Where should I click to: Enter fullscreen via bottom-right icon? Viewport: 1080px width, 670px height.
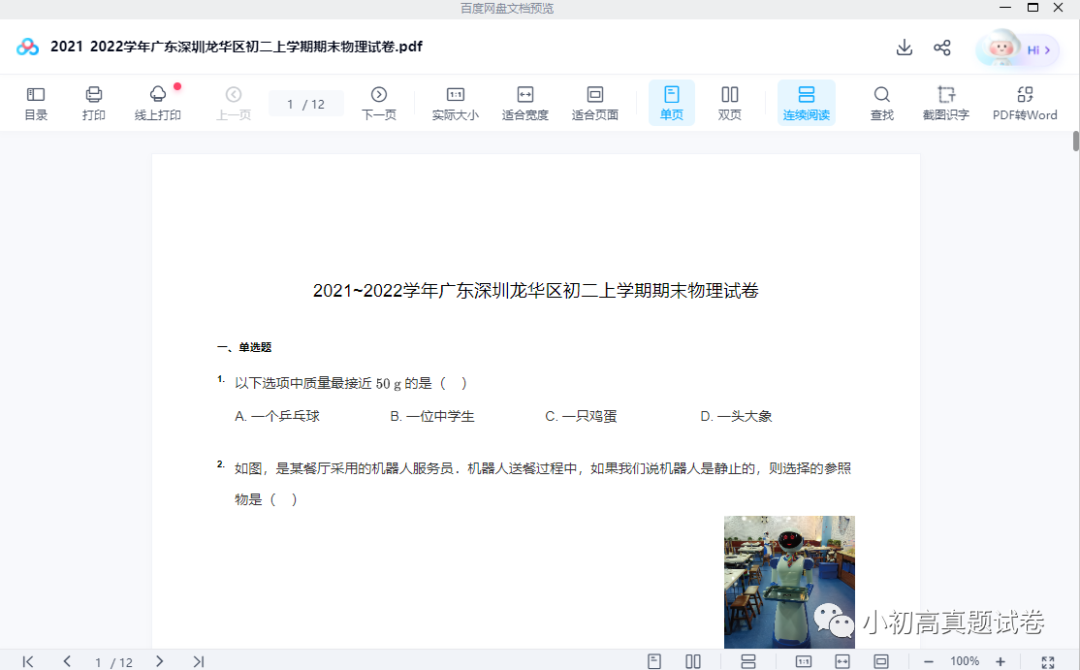tap(1048, 662)
